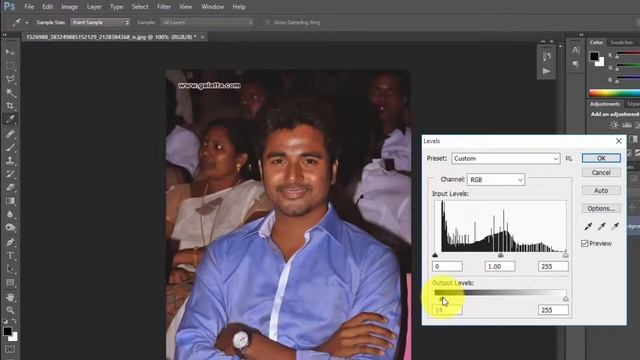The height and width of the screenshot is (360, 640).
Task: Open the Sample All Layers dropdown
Action: click(x=207, y=22)
